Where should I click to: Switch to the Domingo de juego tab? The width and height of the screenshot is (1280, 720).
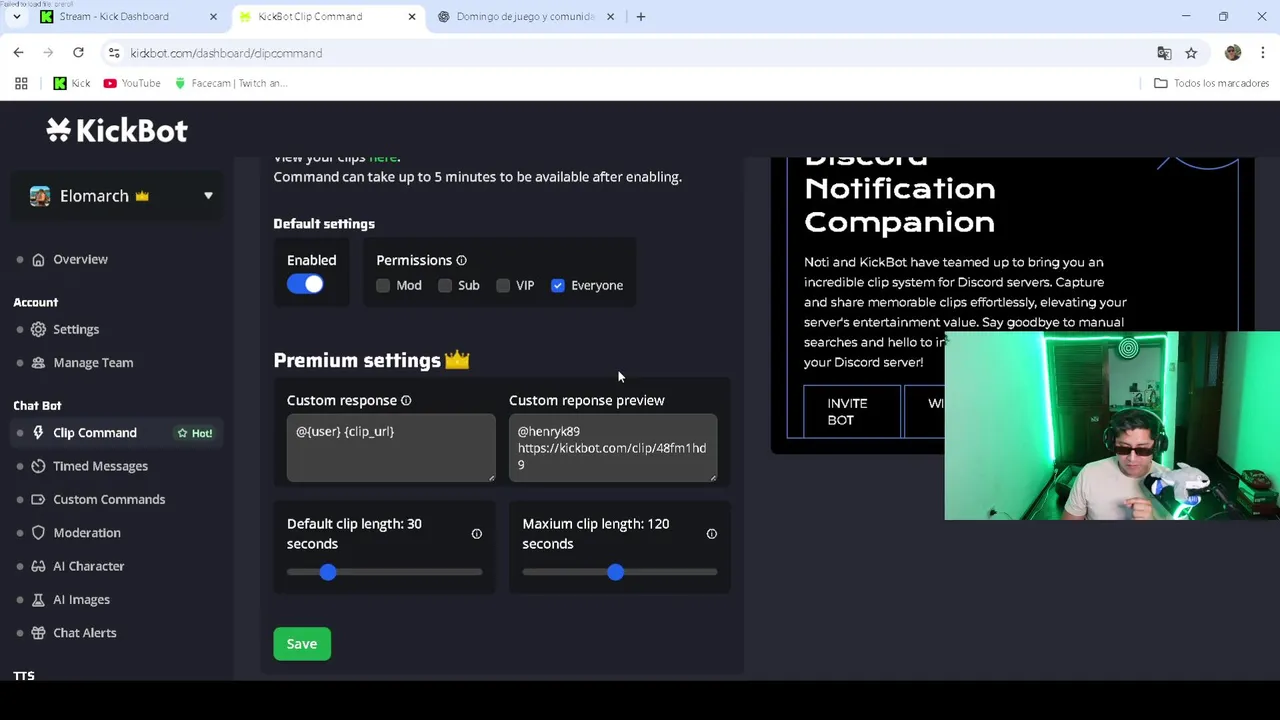(x=525, y=17)
